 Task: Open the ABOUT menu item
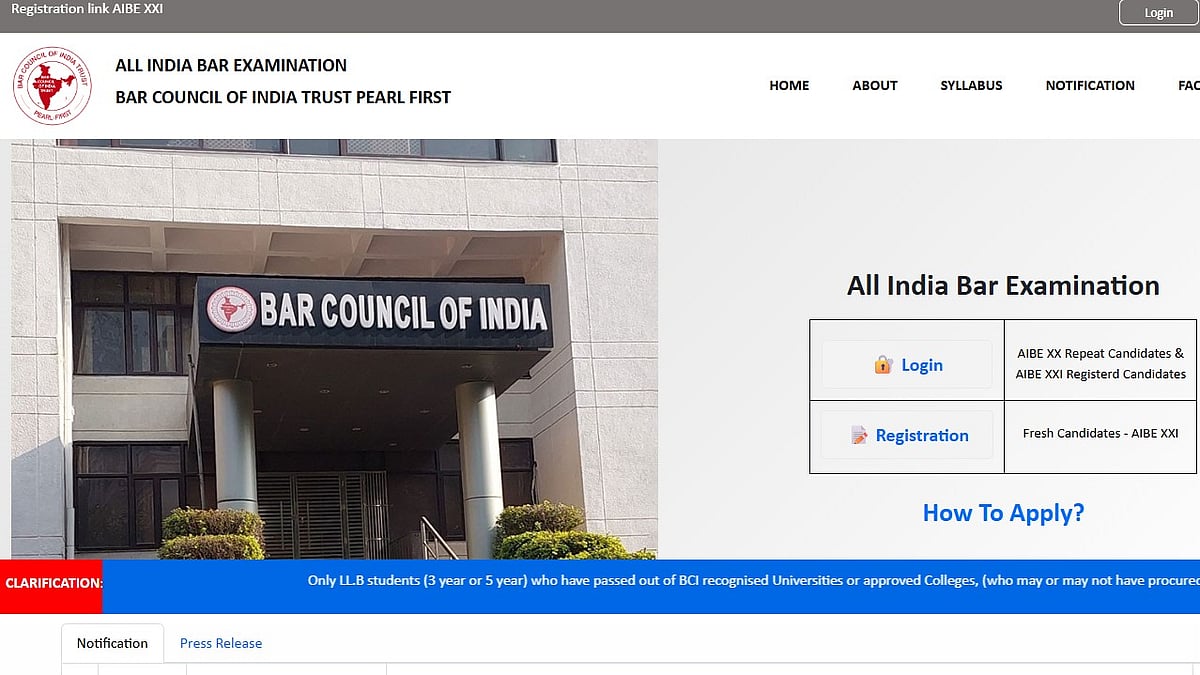pyautogui.click(x=875, y=86)
